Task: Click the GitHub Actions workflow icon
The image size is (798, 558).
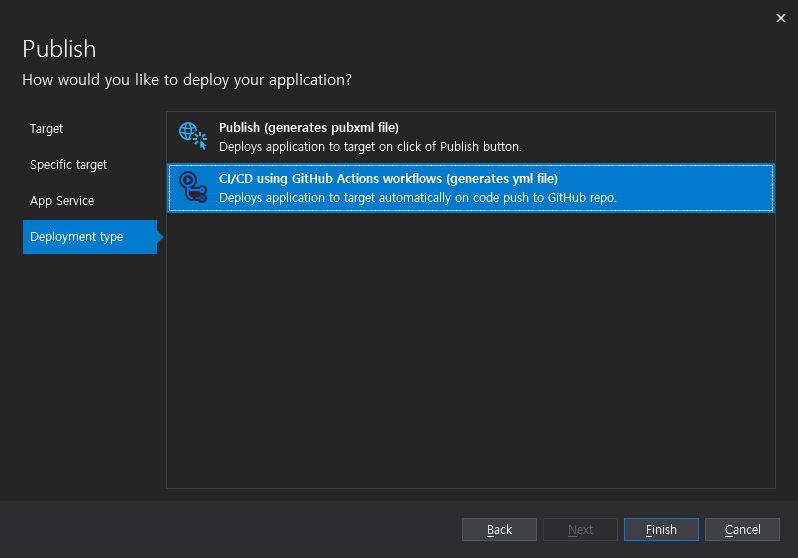Action: click(x=193, y=187)
